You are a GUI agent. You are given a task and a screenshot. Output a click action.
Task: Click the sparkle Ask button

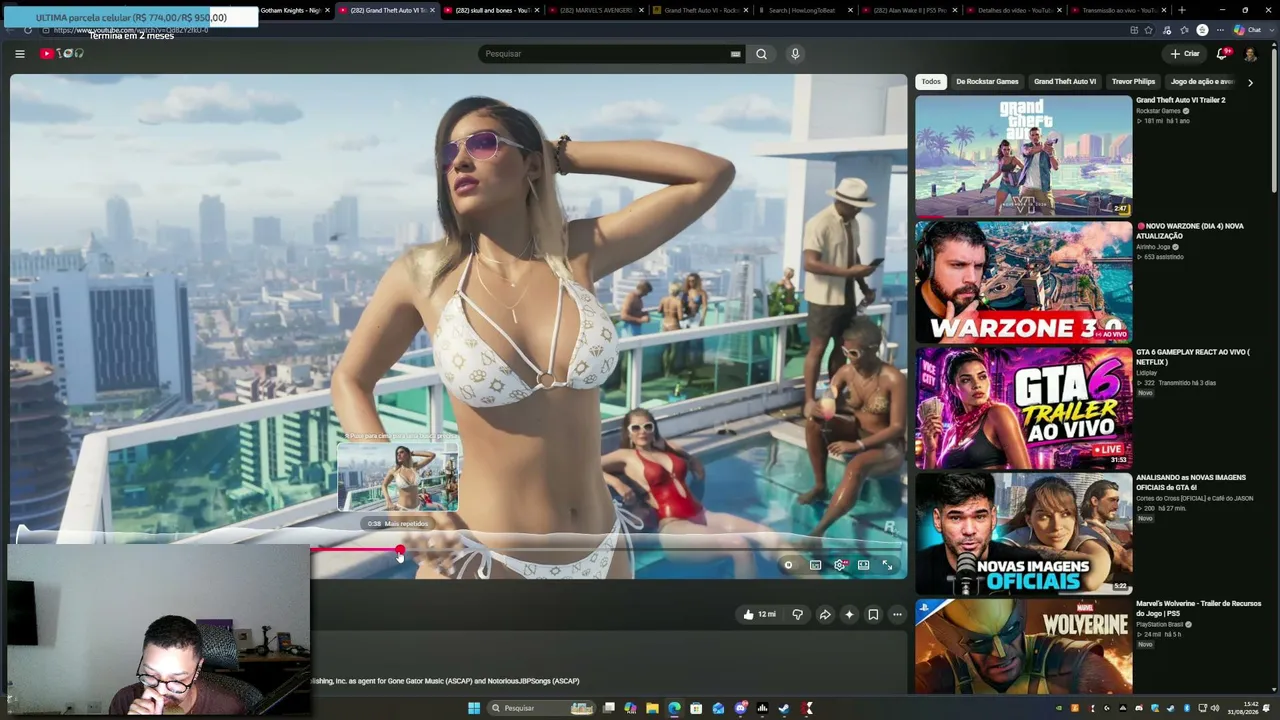pos(849,614)
